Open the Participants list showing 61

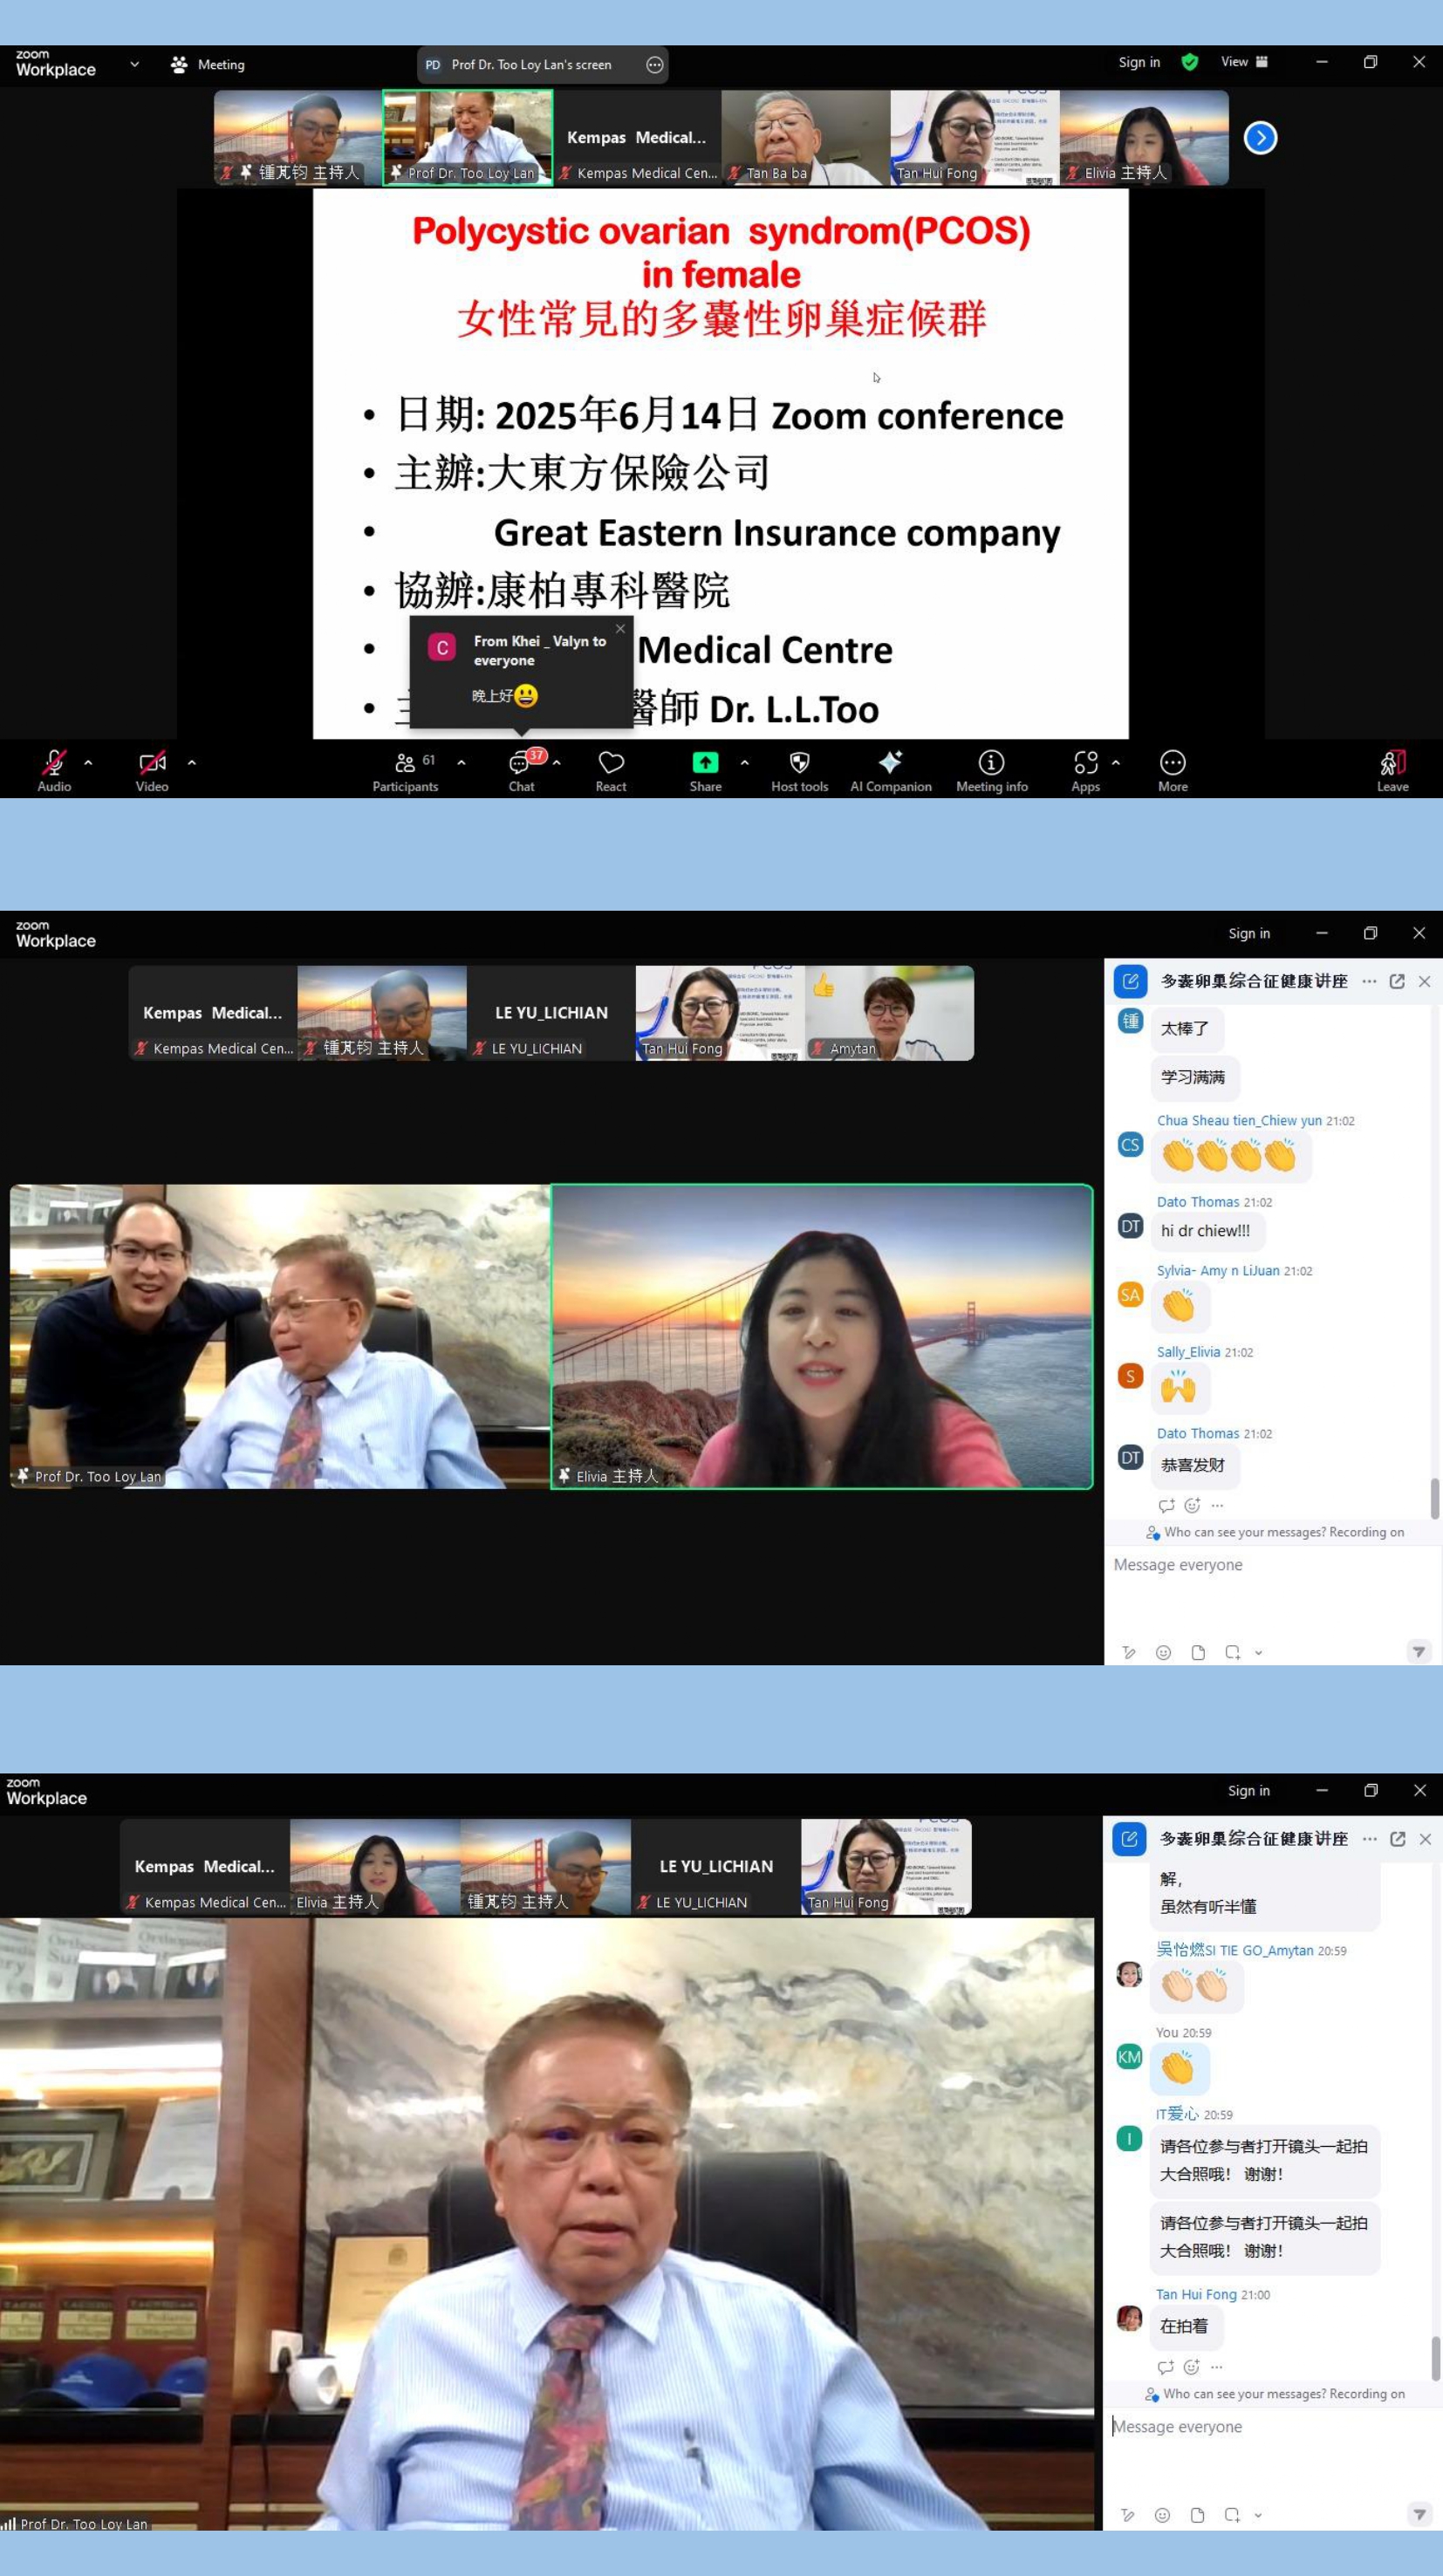pos(405,768)
